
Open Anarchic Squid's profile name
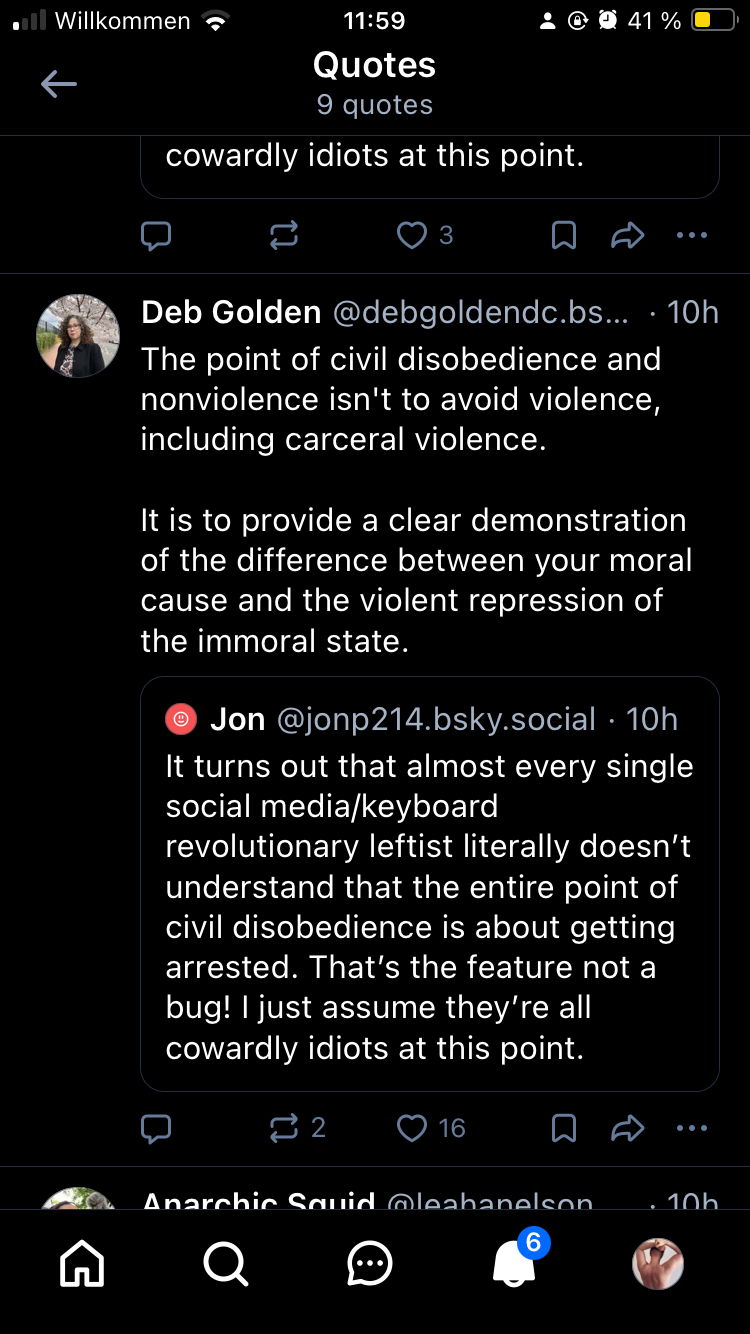(258, 1200)
